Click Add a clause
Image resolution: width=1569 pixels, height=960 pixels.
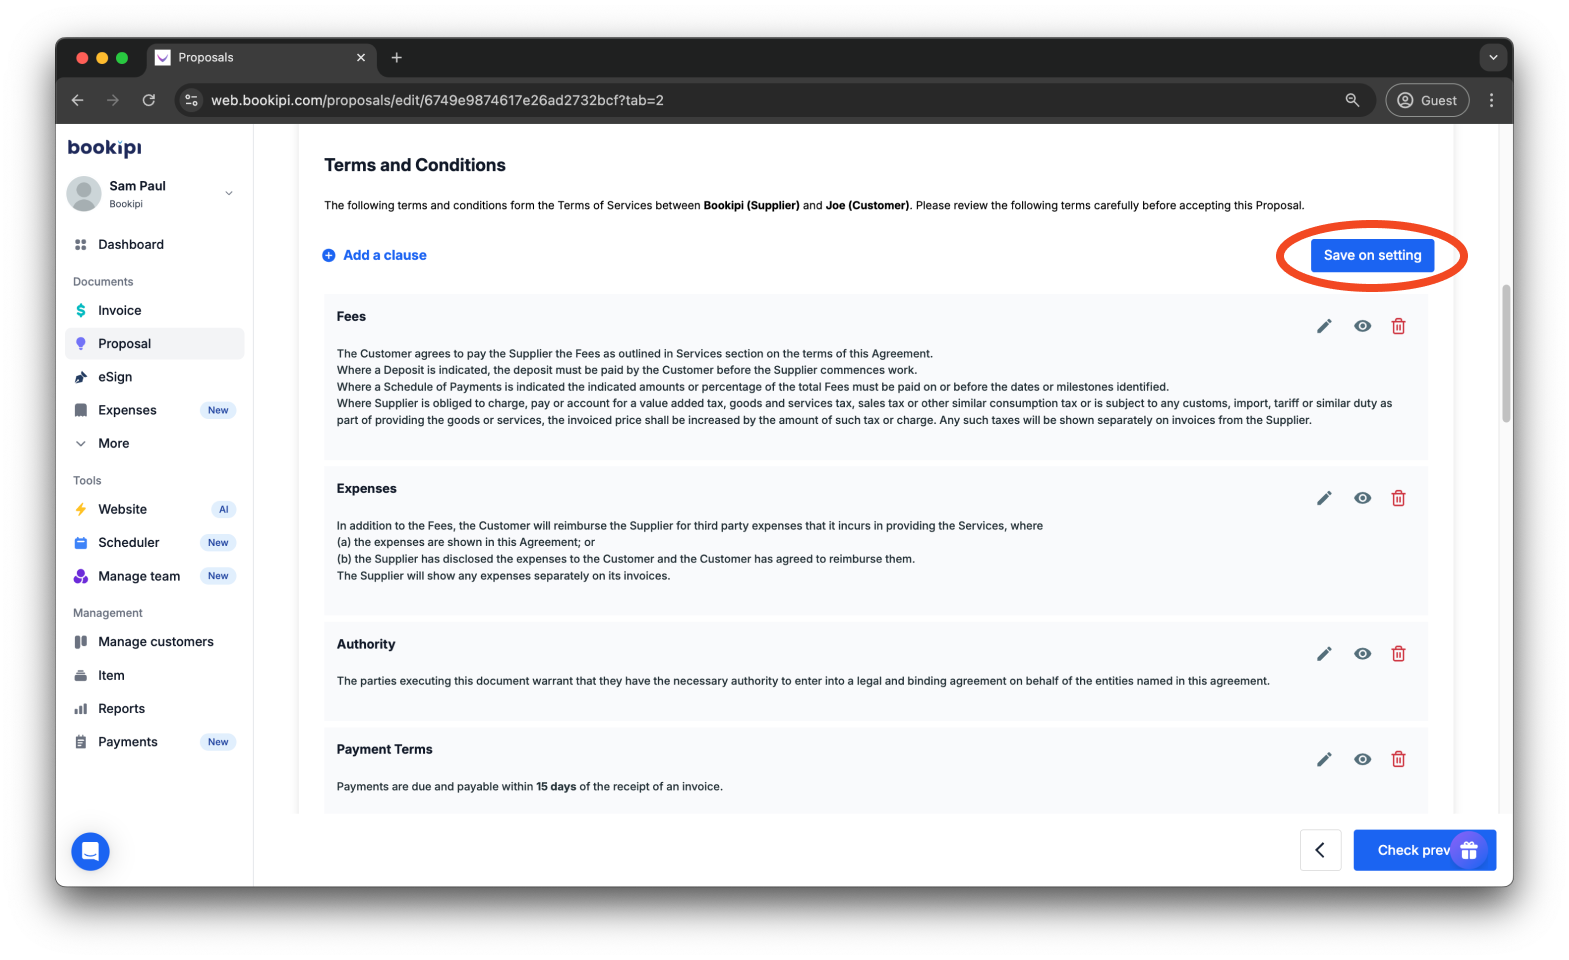(374, 255)
